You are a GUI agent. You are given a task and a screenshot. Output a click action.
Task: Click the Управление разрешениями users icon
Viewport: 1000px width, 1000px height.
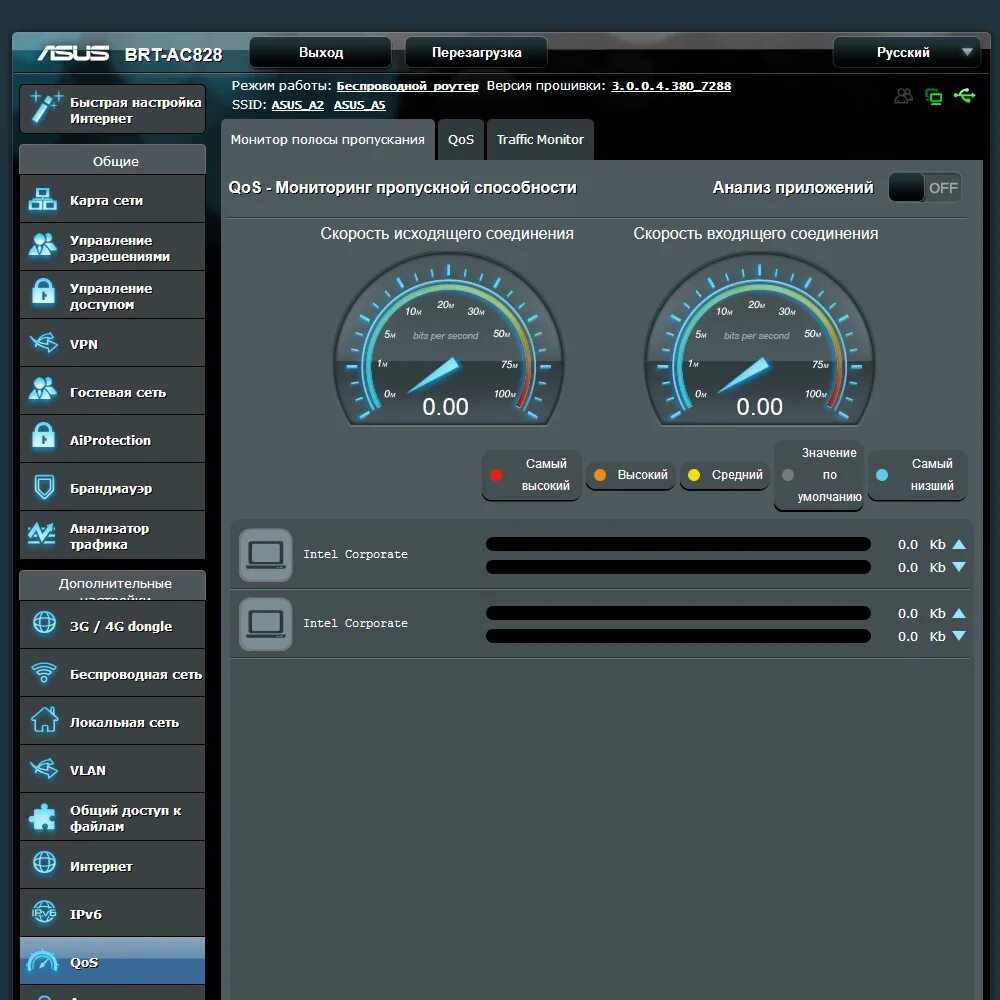point(43,244)
